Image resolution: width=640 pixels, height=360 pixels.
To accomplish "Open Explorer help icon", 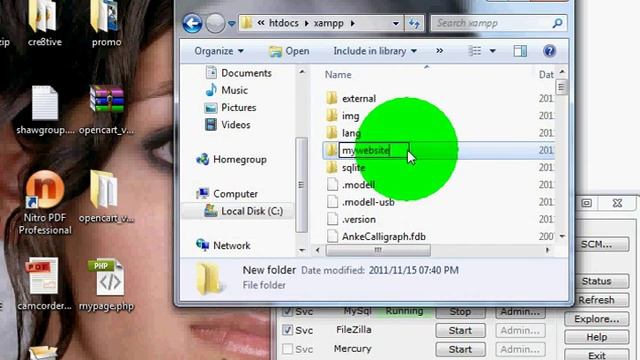I will coord(549,51).
